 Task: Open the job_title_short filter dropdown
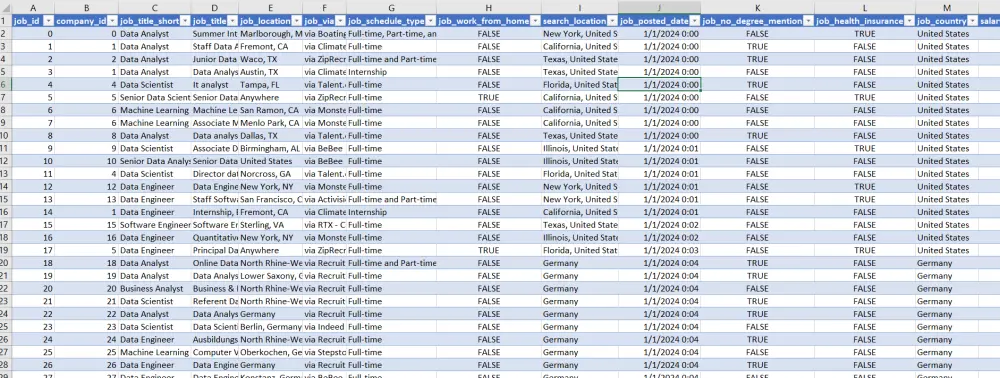tap(185, 21)
